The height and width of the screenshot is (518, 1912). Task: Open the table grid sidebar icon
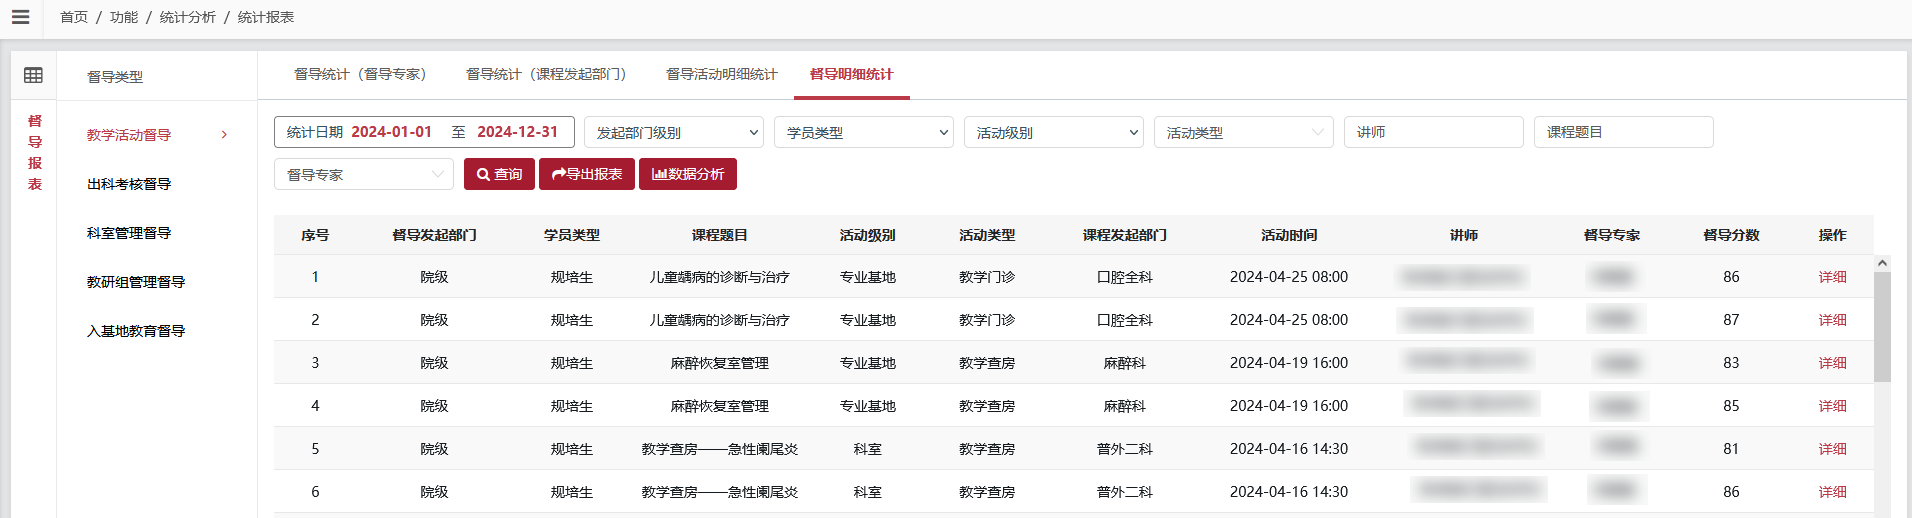(x=33, y=75)
